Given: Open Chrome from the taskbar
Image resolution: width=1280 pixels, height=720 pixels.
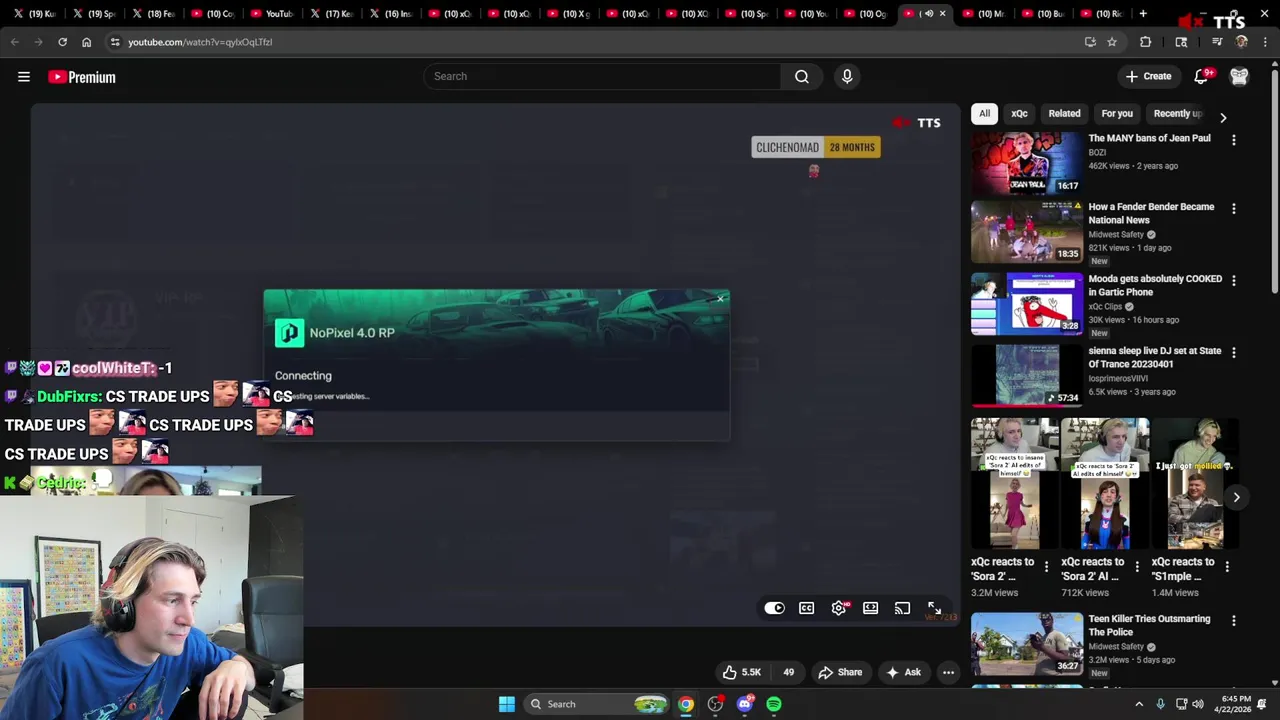Looking at the screenshot, I should (686, 704).
